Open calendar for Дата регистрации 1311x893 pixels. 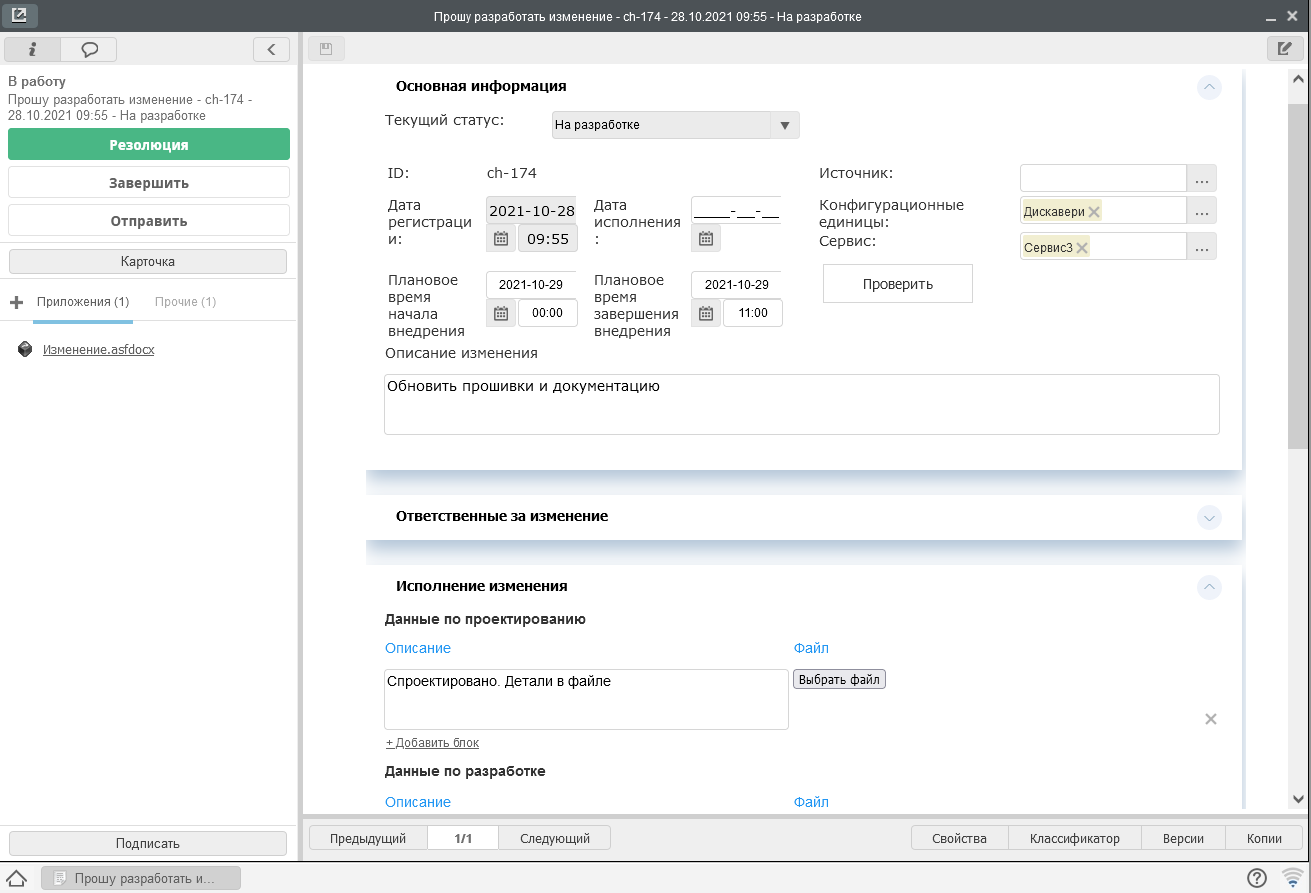501,238
